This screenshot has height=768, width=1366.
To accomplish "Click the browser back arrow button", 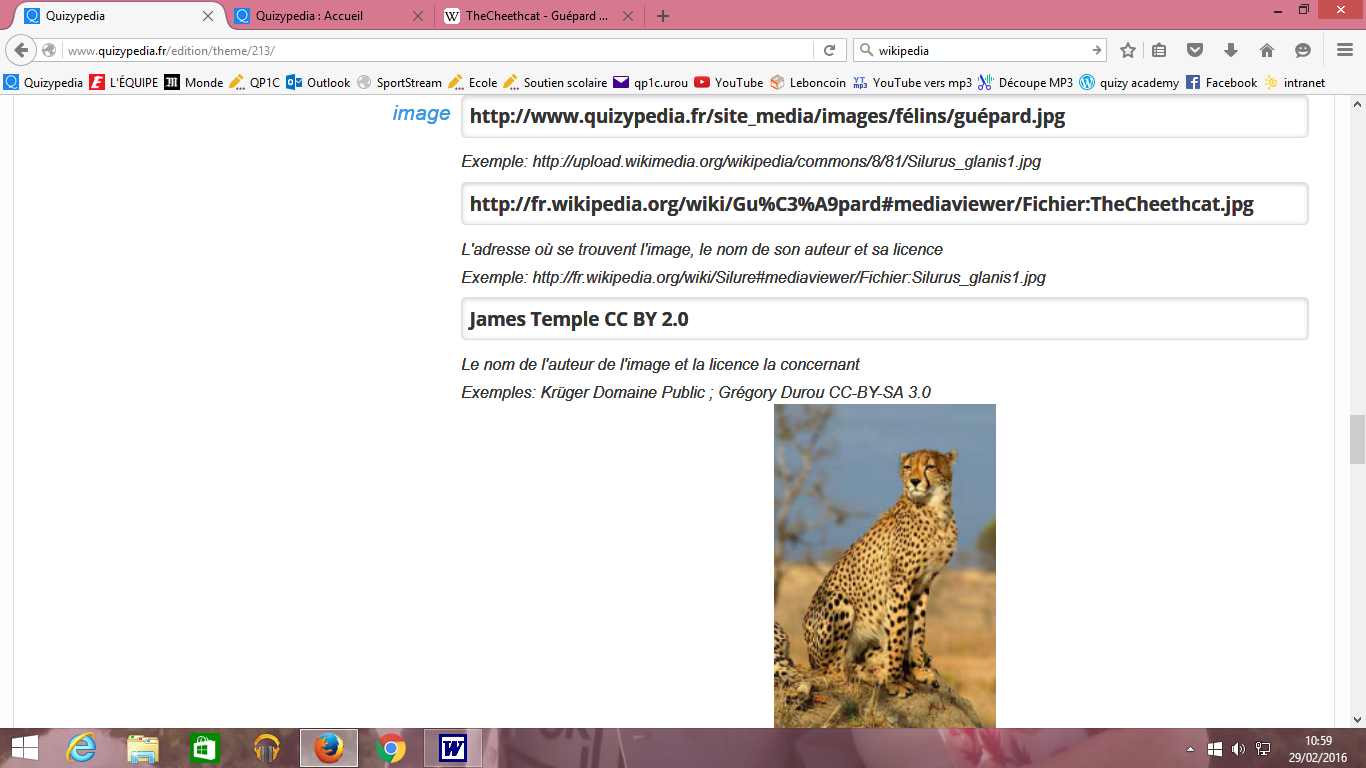I will pyautogui.click(x=21, y=50).
